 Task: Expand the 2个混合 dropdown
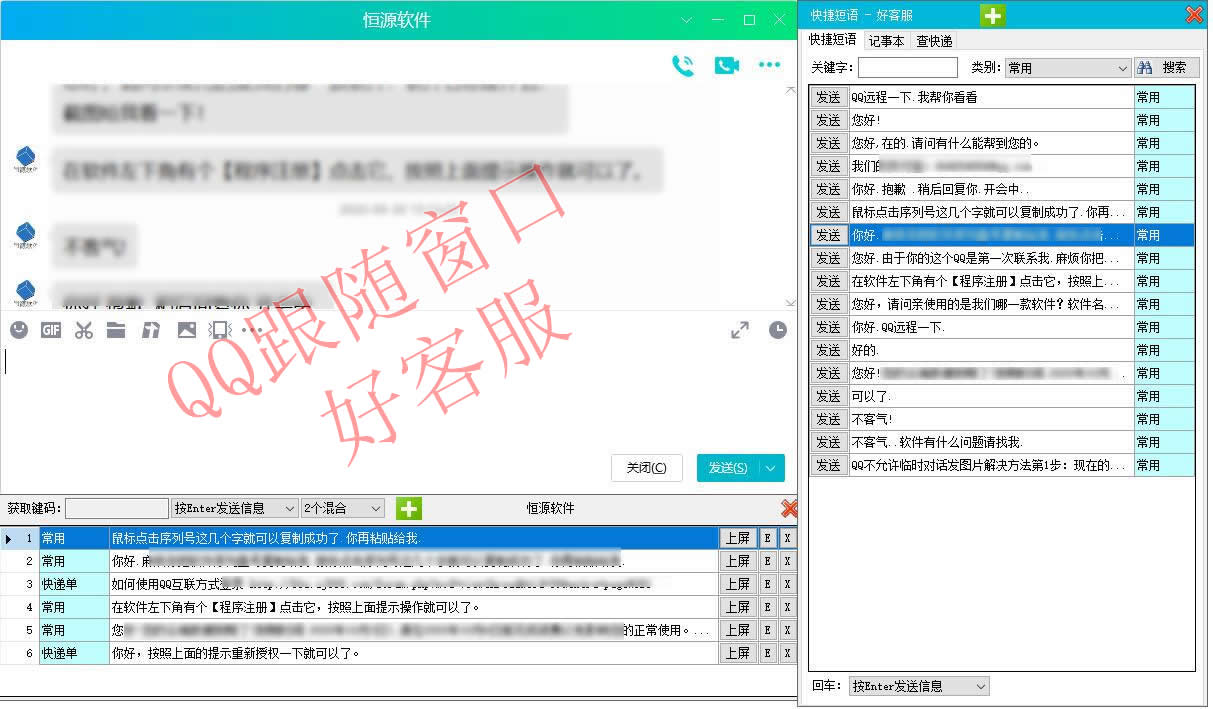point(342,509)
